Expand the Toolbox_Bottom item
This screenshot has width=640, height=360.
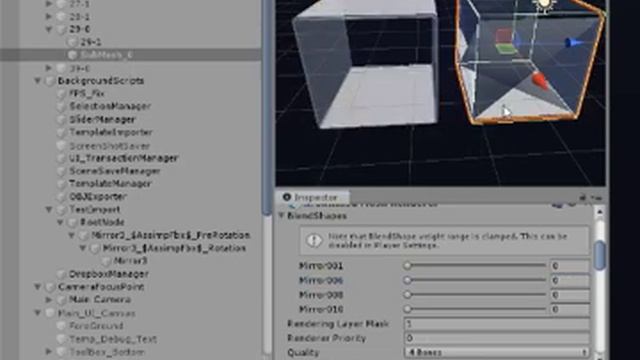(x=49, y=351)
